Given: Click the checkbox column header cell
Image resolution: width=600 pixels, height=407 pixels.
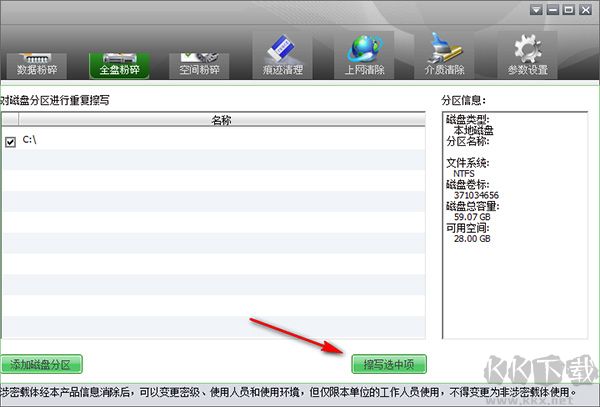Looking at the screenshot, I should pyautogui.click(x=10, y=120).
